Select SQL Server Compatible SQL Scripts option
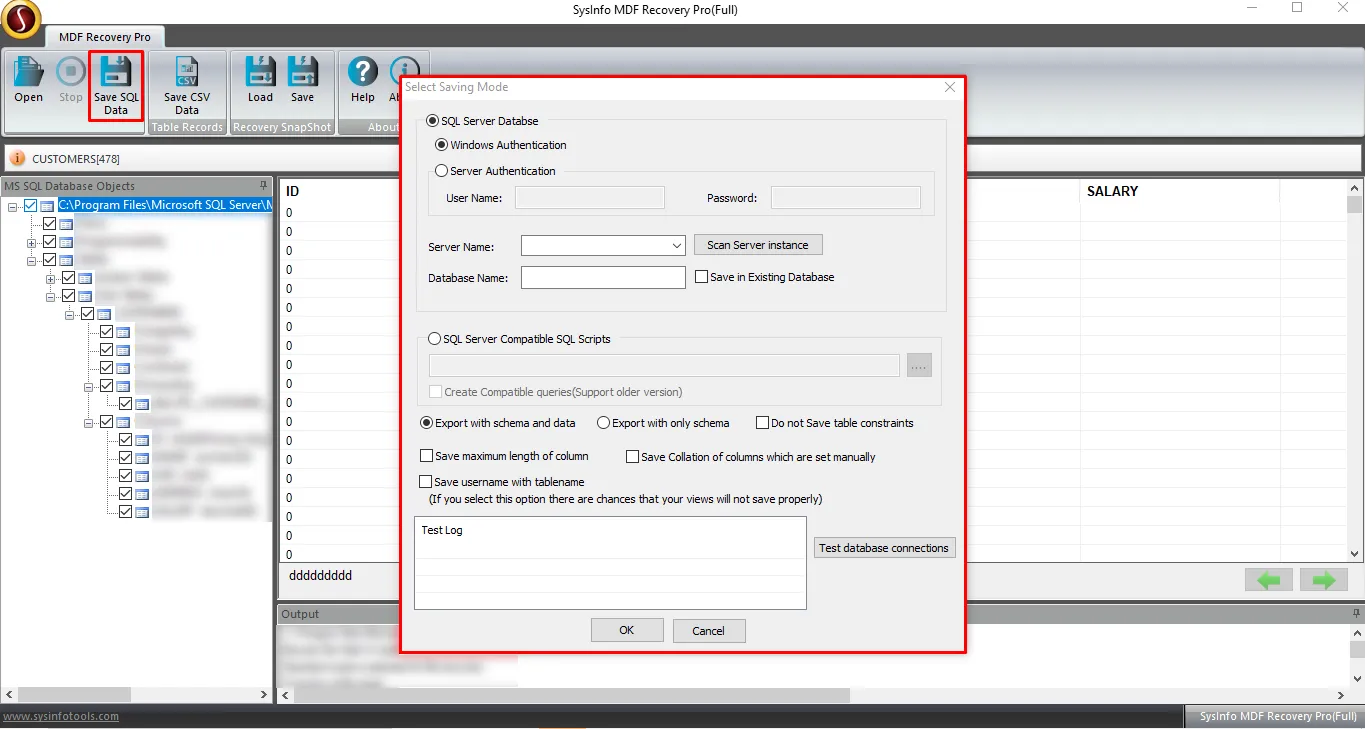Screen dimensions: 1365x729 click(x=434, y=339)
